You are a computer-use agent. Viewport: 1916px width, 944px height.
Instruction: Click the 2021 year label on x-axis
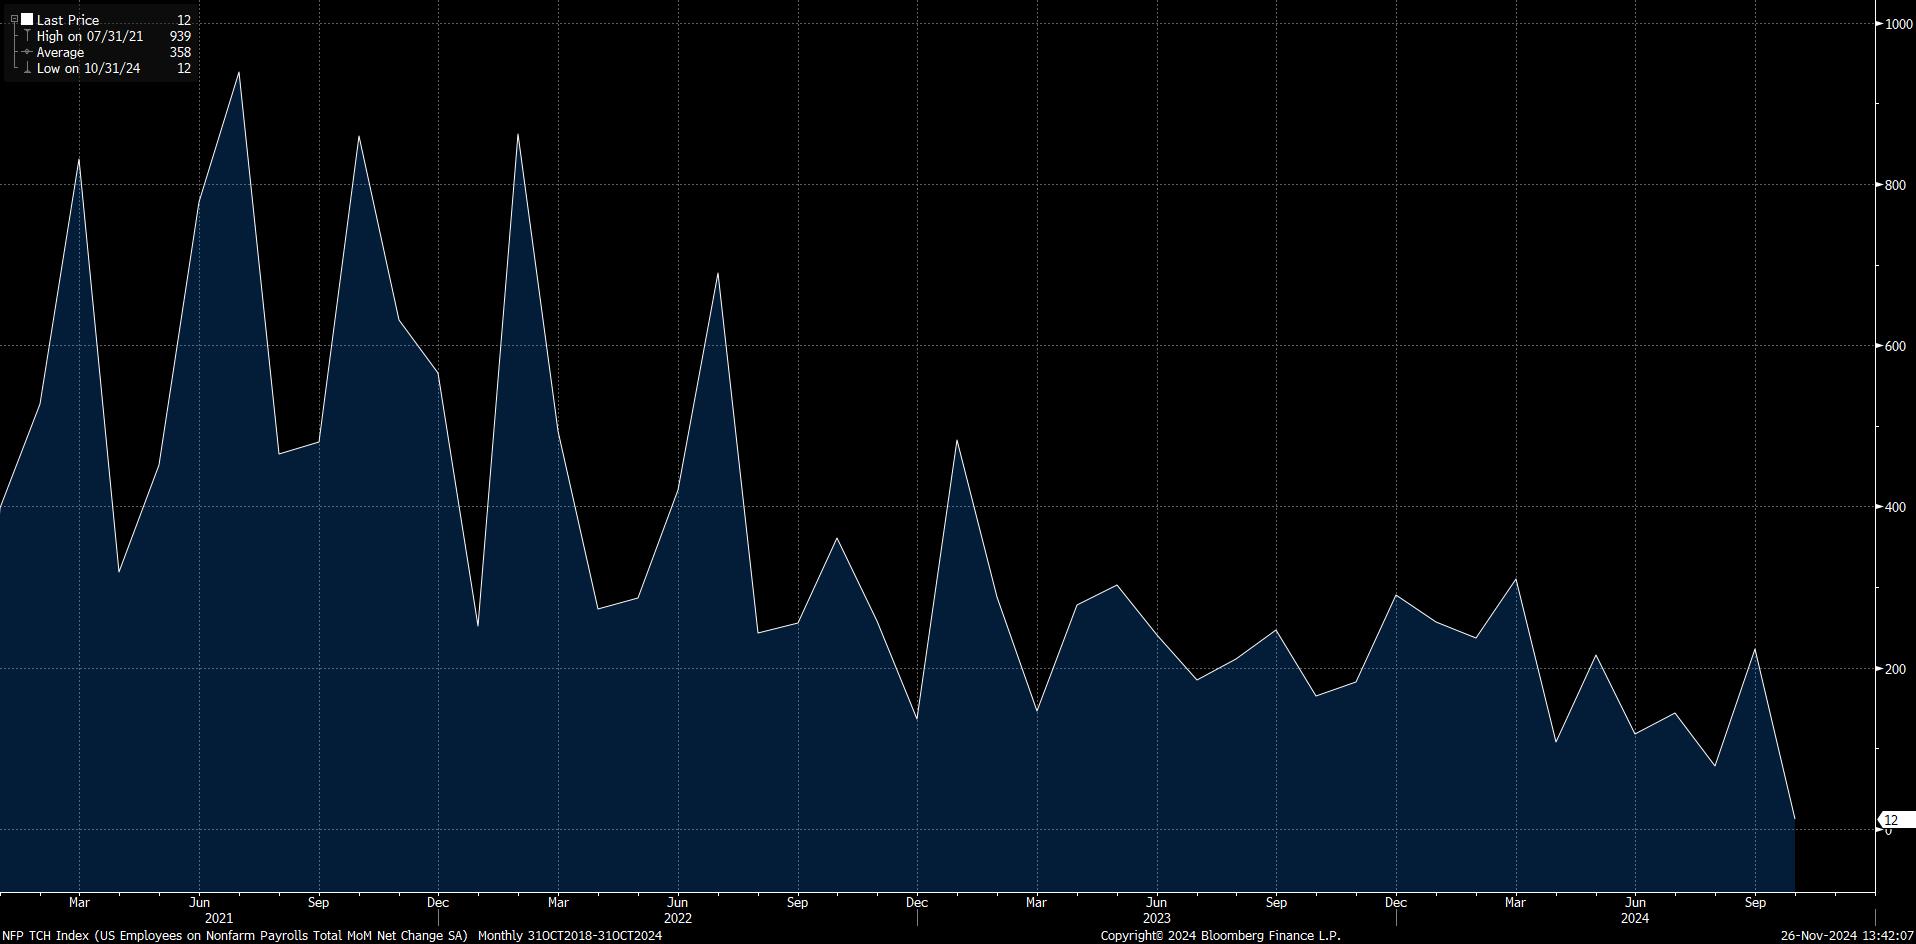click(219, 918)
